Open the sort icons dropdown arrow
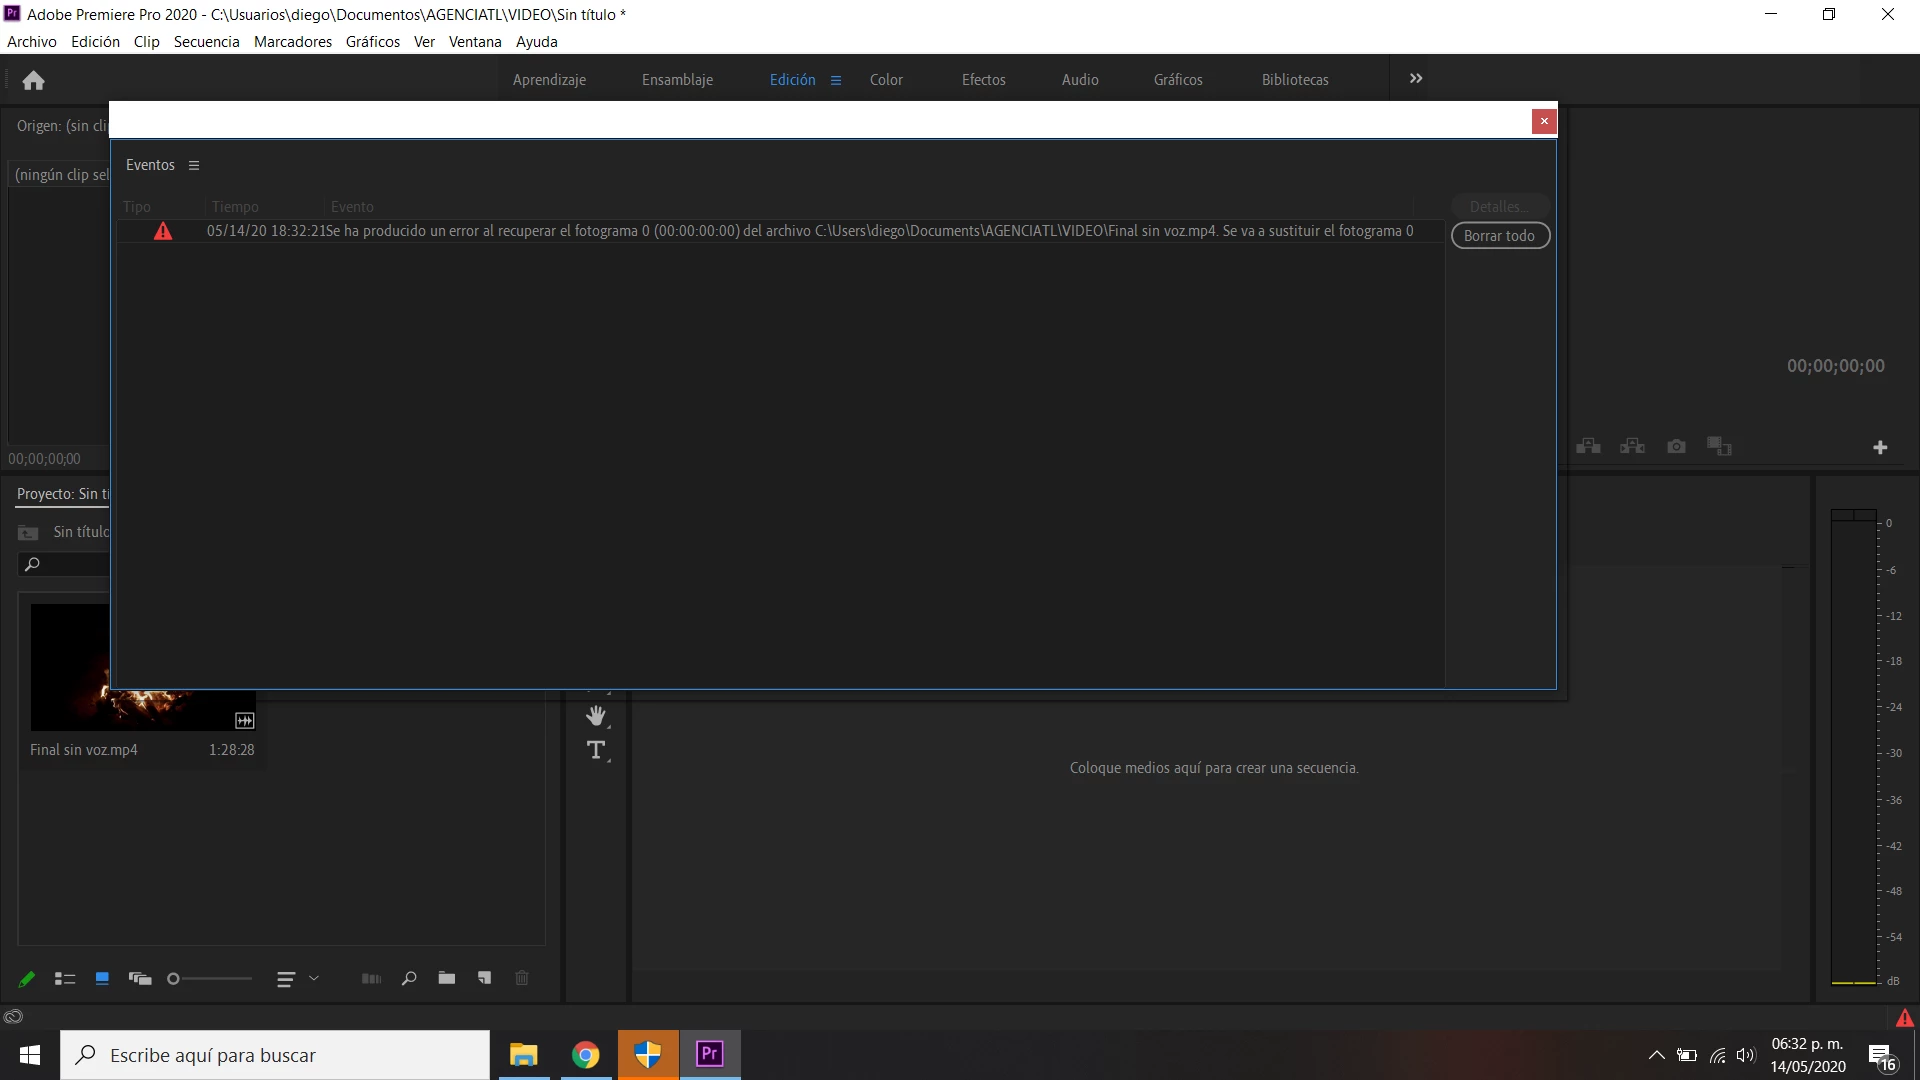Screen dimensions: 1920x1080 (314, 979)
